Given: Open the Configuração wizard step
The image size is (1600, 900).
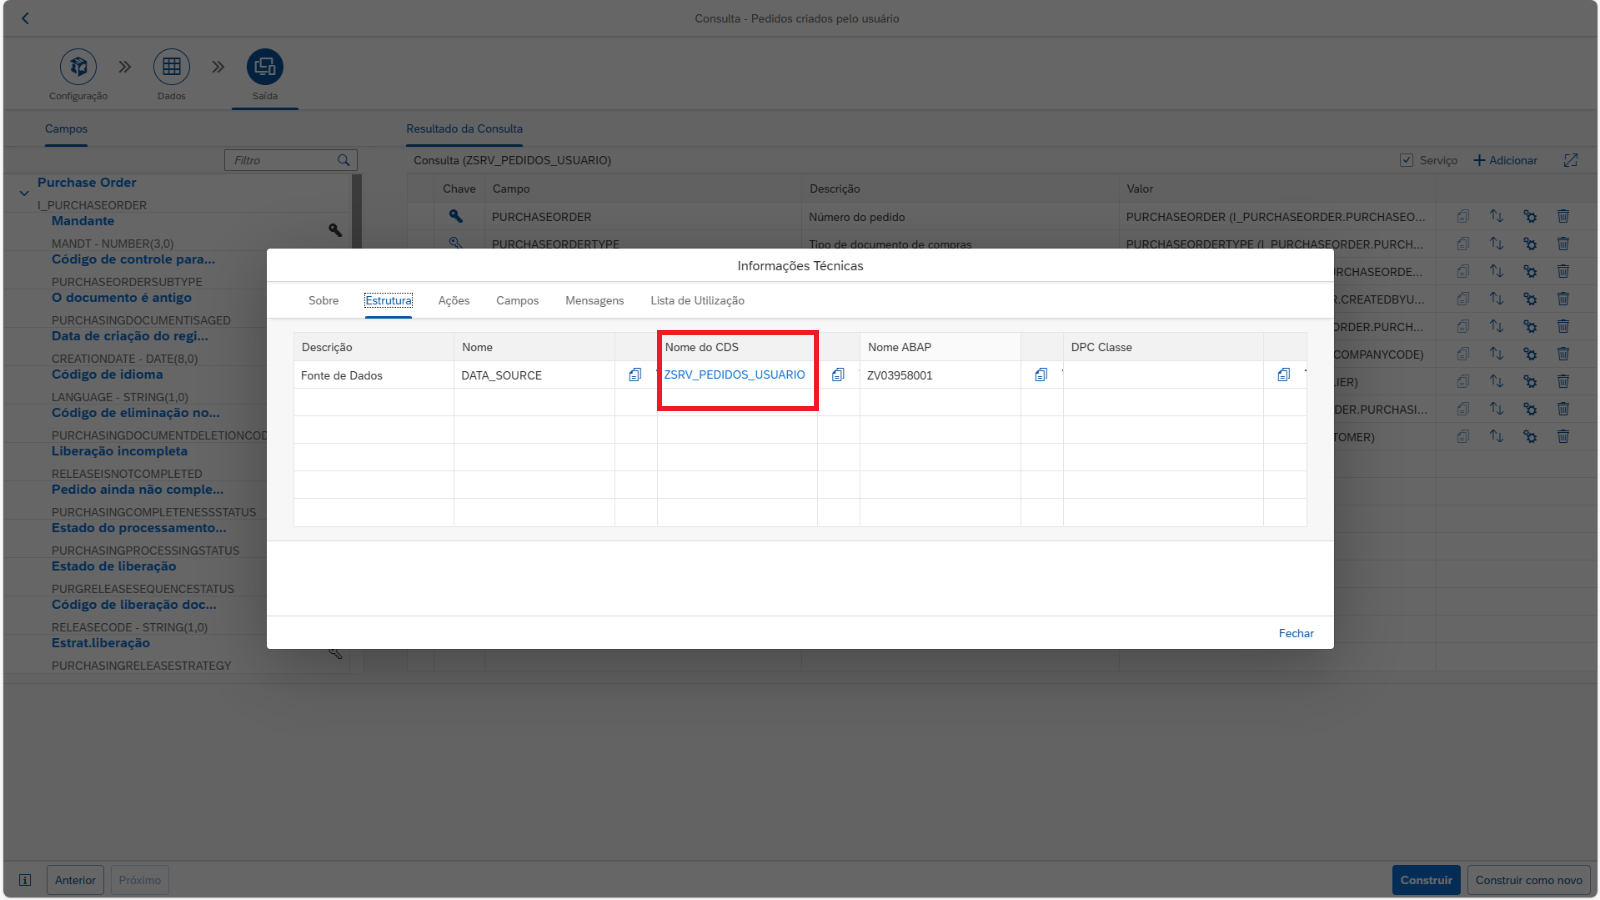Looking at the screenshot, I should coord(78,67).
